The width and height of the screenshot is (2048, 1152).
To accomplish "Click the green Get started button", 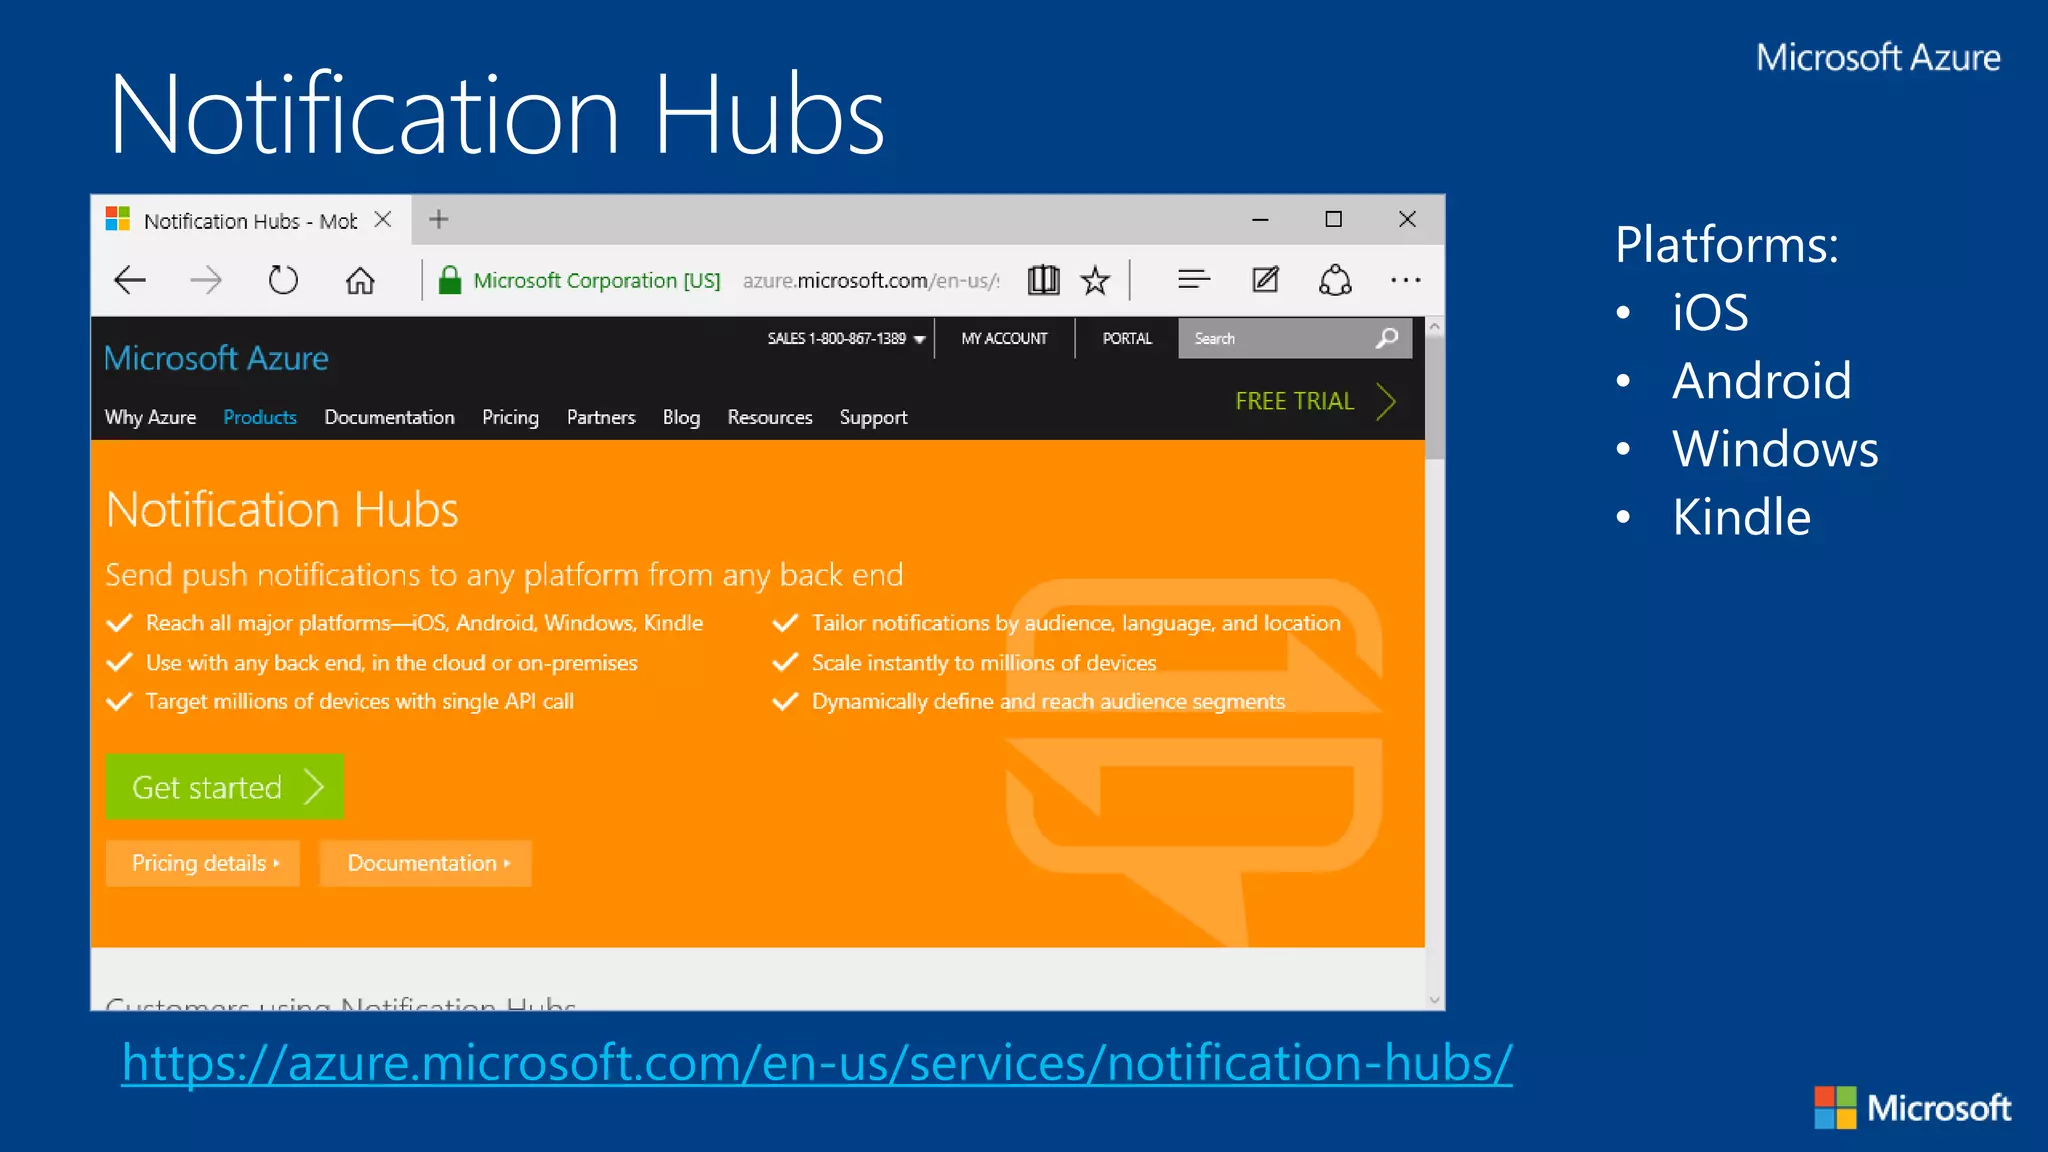I will coord(225,787).
